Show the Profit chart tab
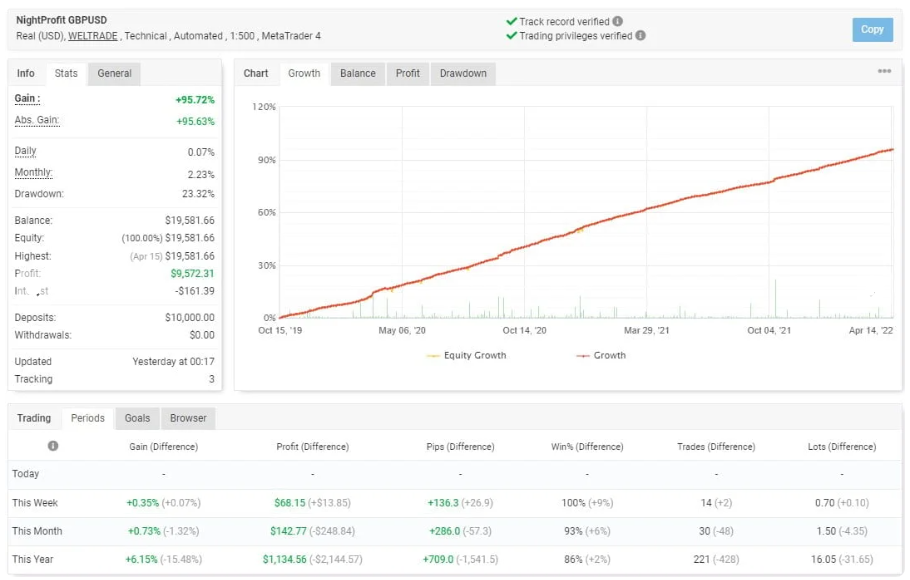Screen dimensions: 910x580 point(408,73)
